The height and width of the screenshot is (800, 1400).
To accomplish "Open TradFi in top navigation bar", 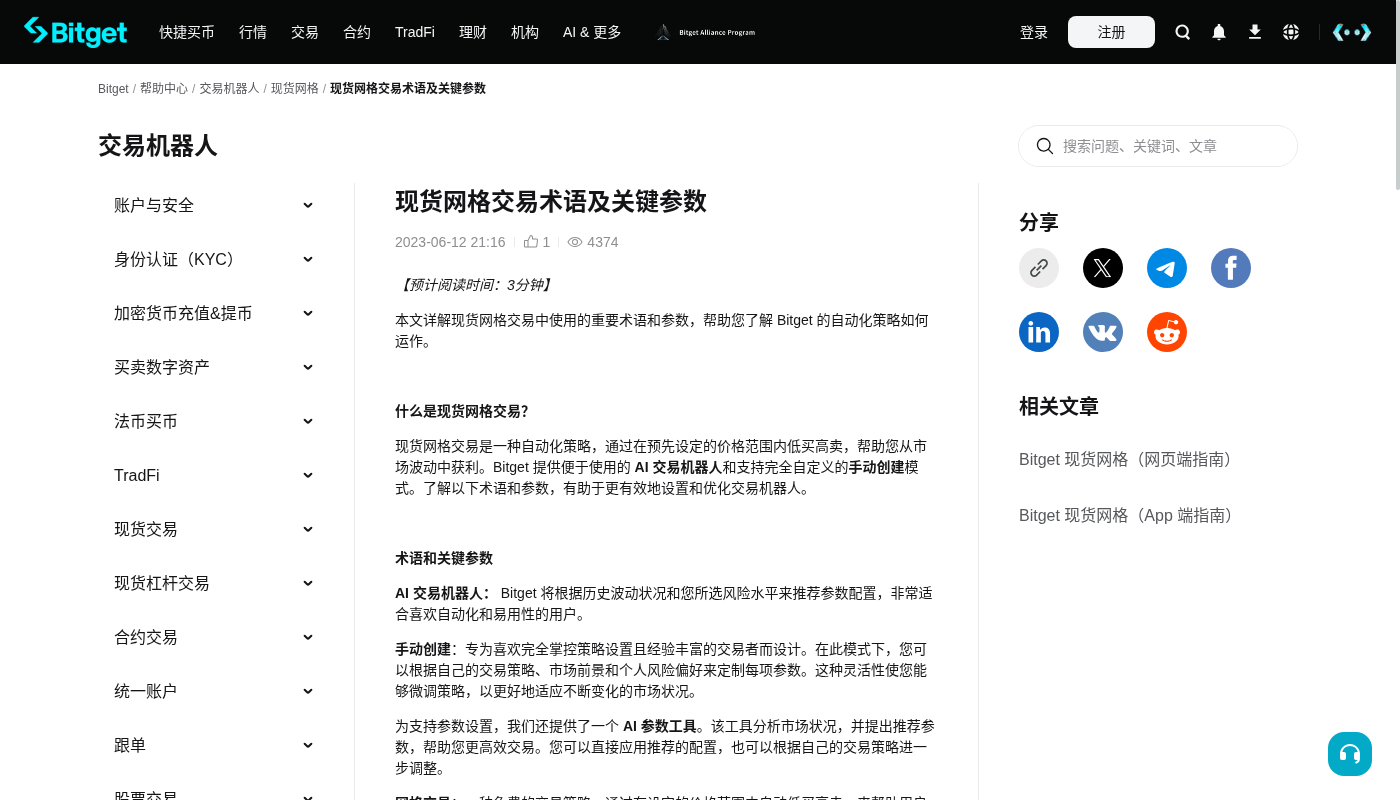I will tap(415, 32).
